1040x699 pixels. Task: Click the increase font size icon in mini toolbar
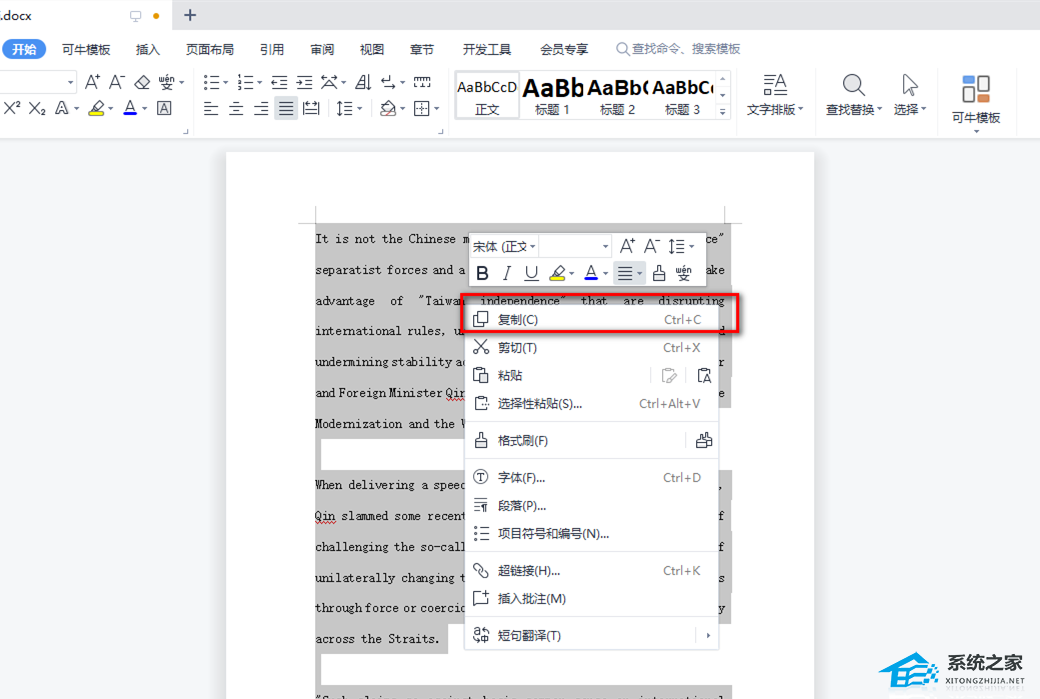coord(627,246)
